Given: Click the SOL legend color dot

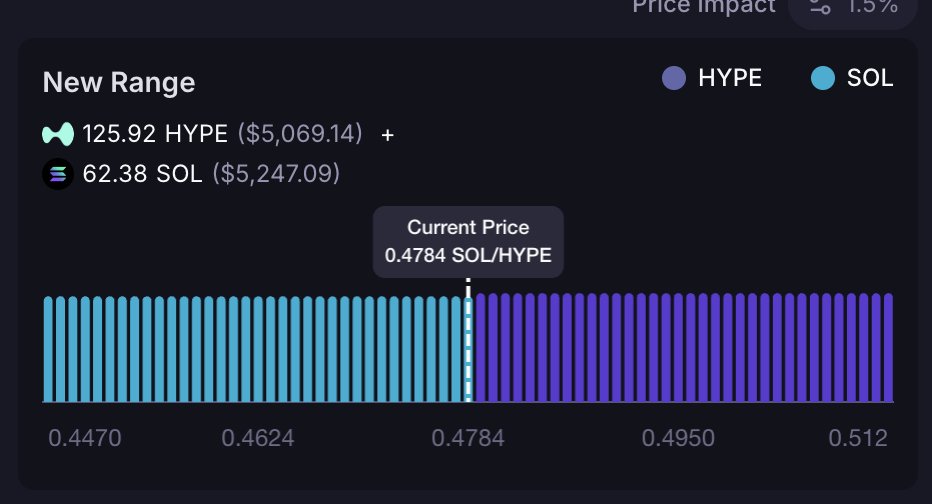Looking at the screenshot, I should (x=822, y=78).
